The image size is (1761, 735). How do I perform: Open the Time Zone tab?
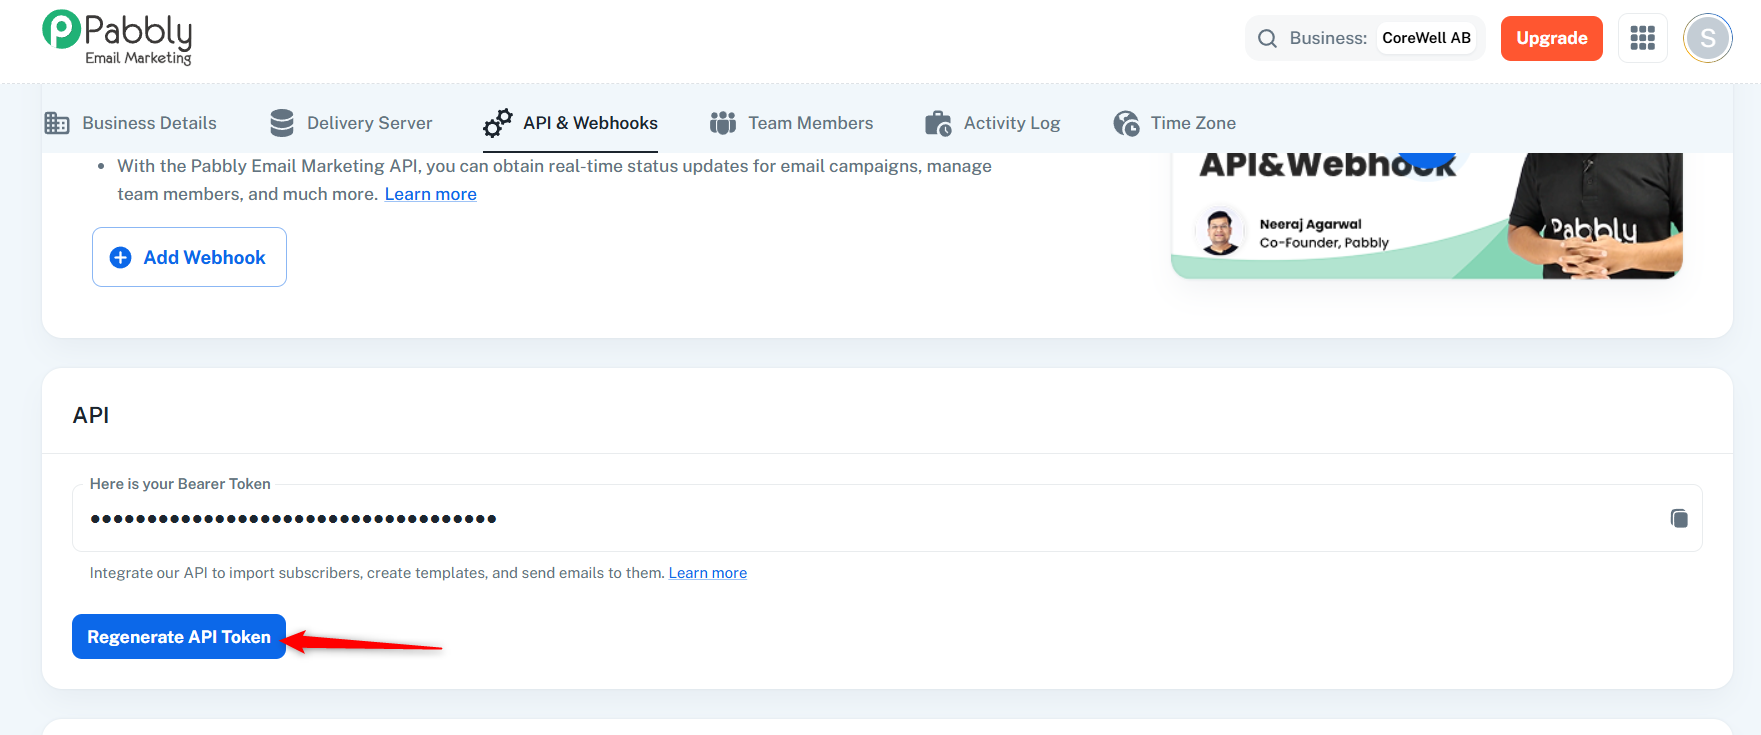coord(1175,123)
